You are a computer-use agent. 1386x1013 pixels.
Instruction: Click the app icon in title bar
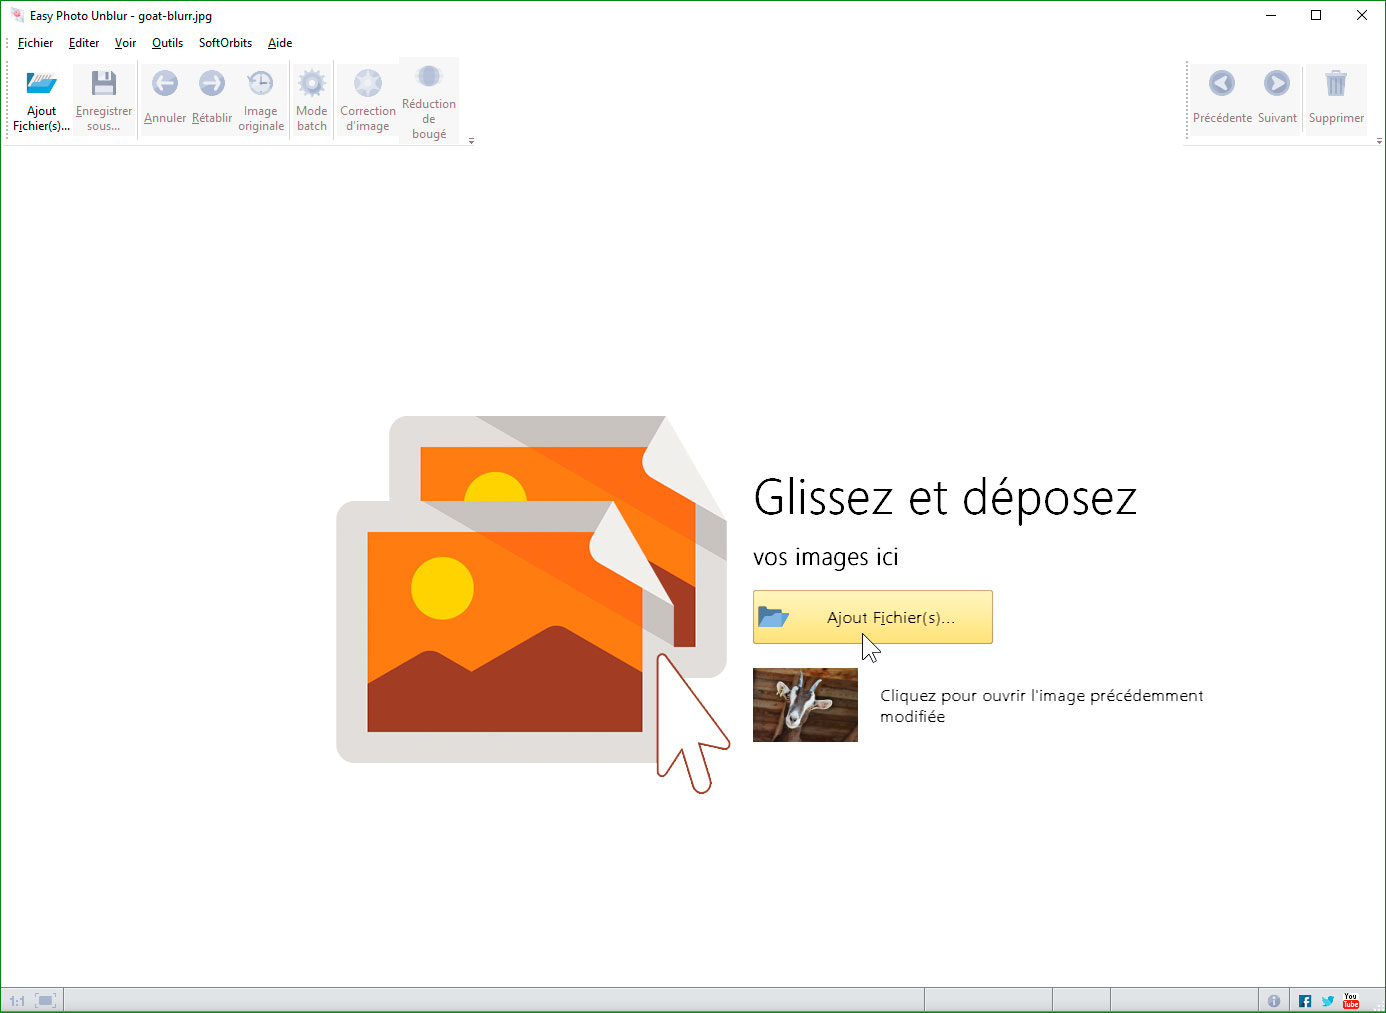click(17, 15)
